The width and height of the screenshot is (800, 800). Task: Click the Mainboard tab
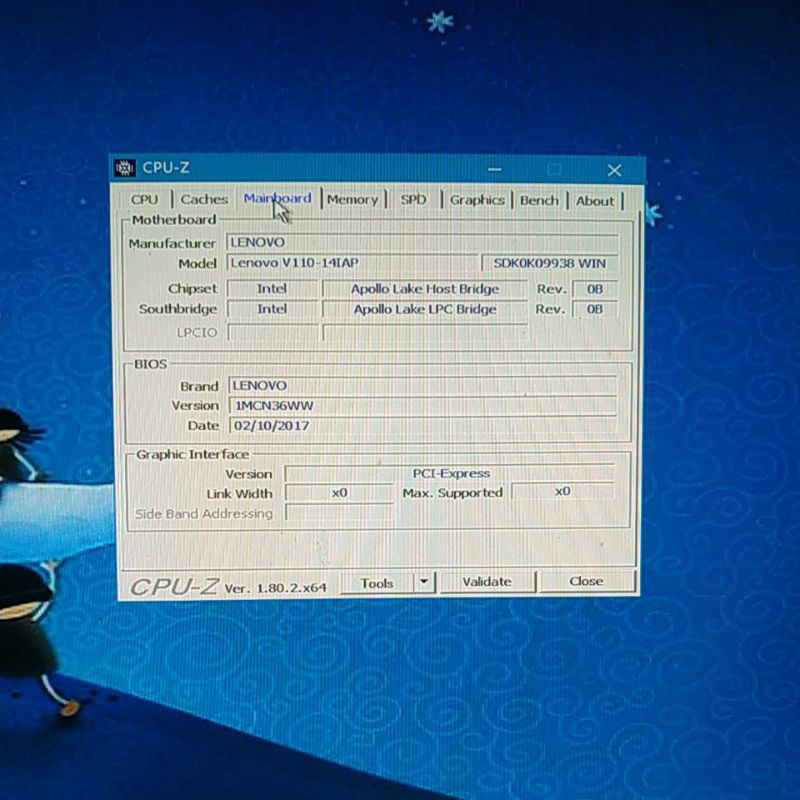click(277, 199)
